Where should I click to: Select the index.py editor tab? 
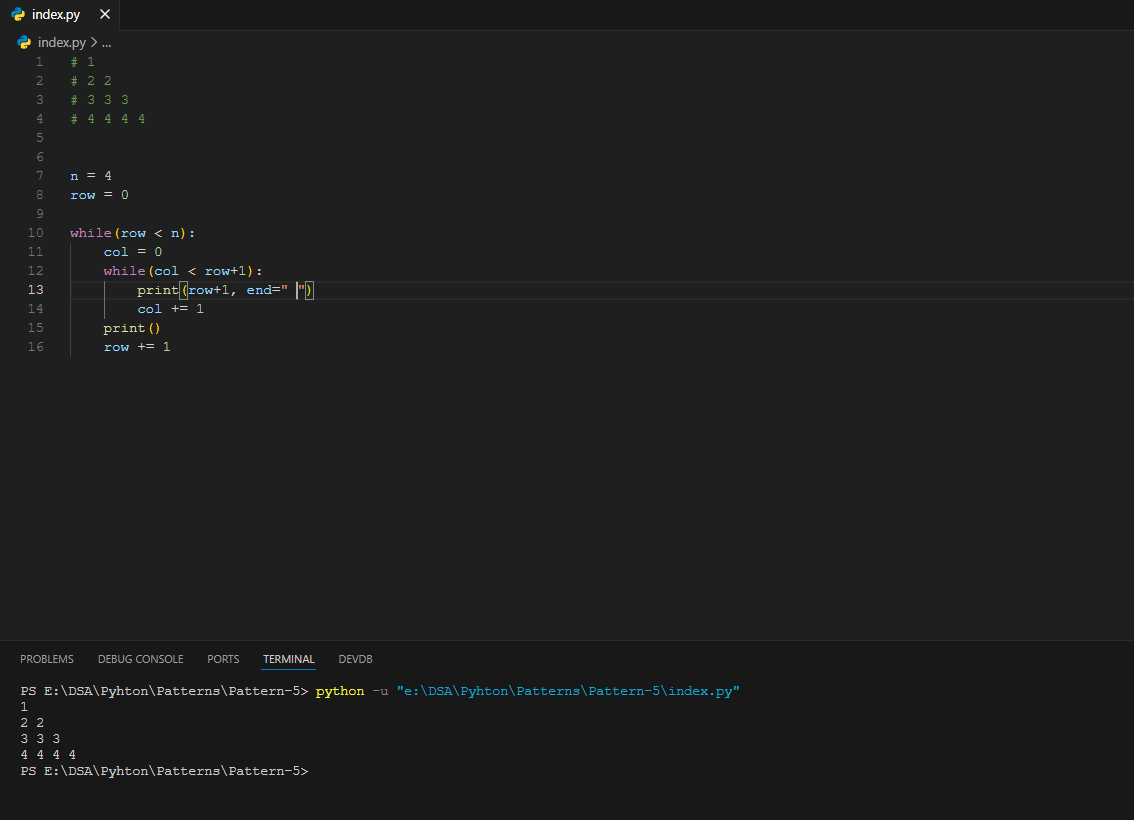[x=59, y=14]
